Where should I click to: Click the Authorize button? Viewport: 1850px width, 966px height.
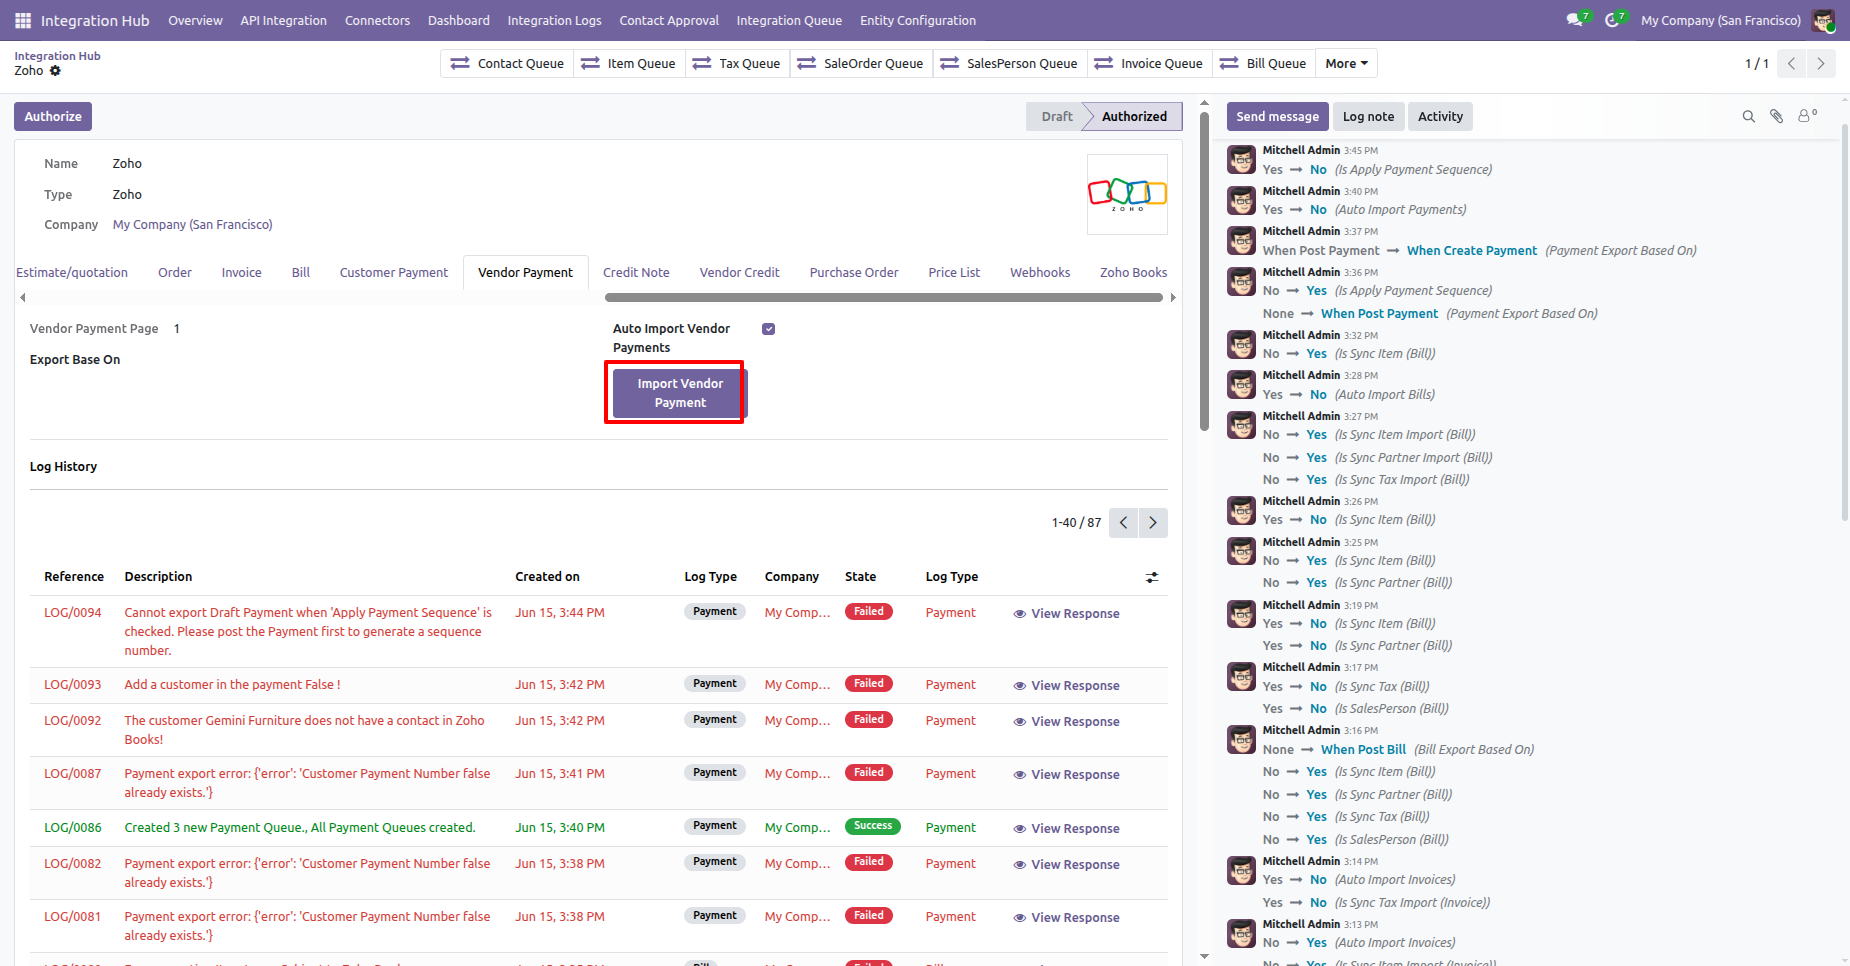[x=53, y=116]
